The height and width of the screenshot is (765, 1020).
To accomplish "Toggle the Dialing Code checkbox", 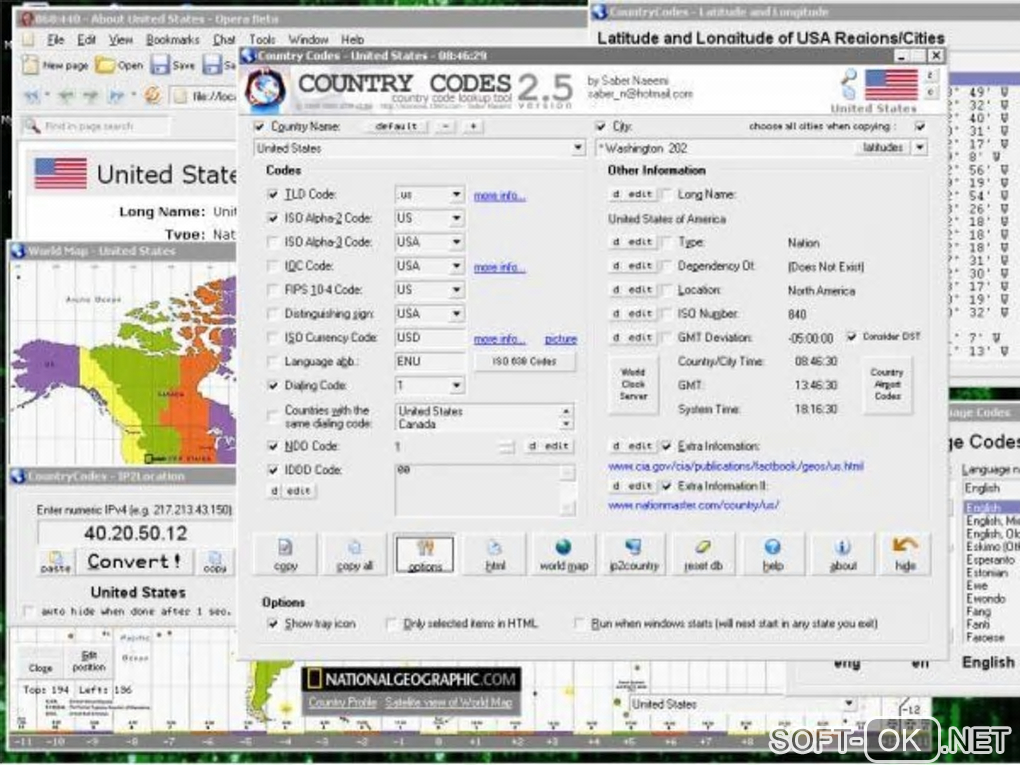I will (273, 386).
